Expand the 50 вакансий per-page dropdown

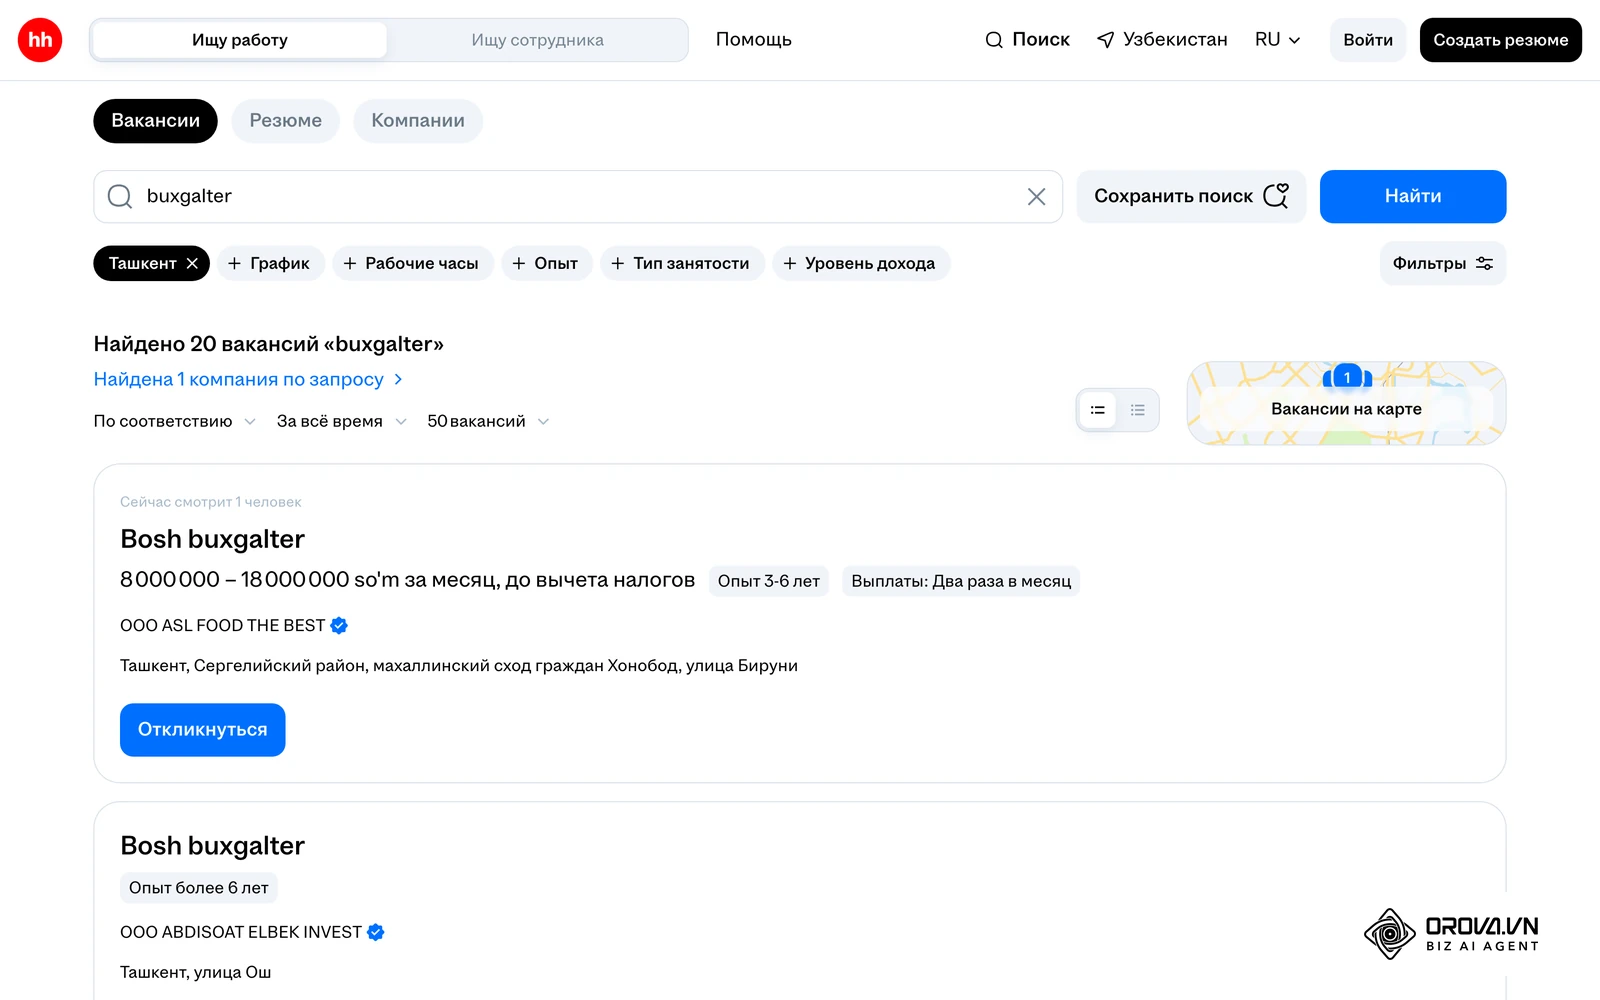tap(488, 421)
